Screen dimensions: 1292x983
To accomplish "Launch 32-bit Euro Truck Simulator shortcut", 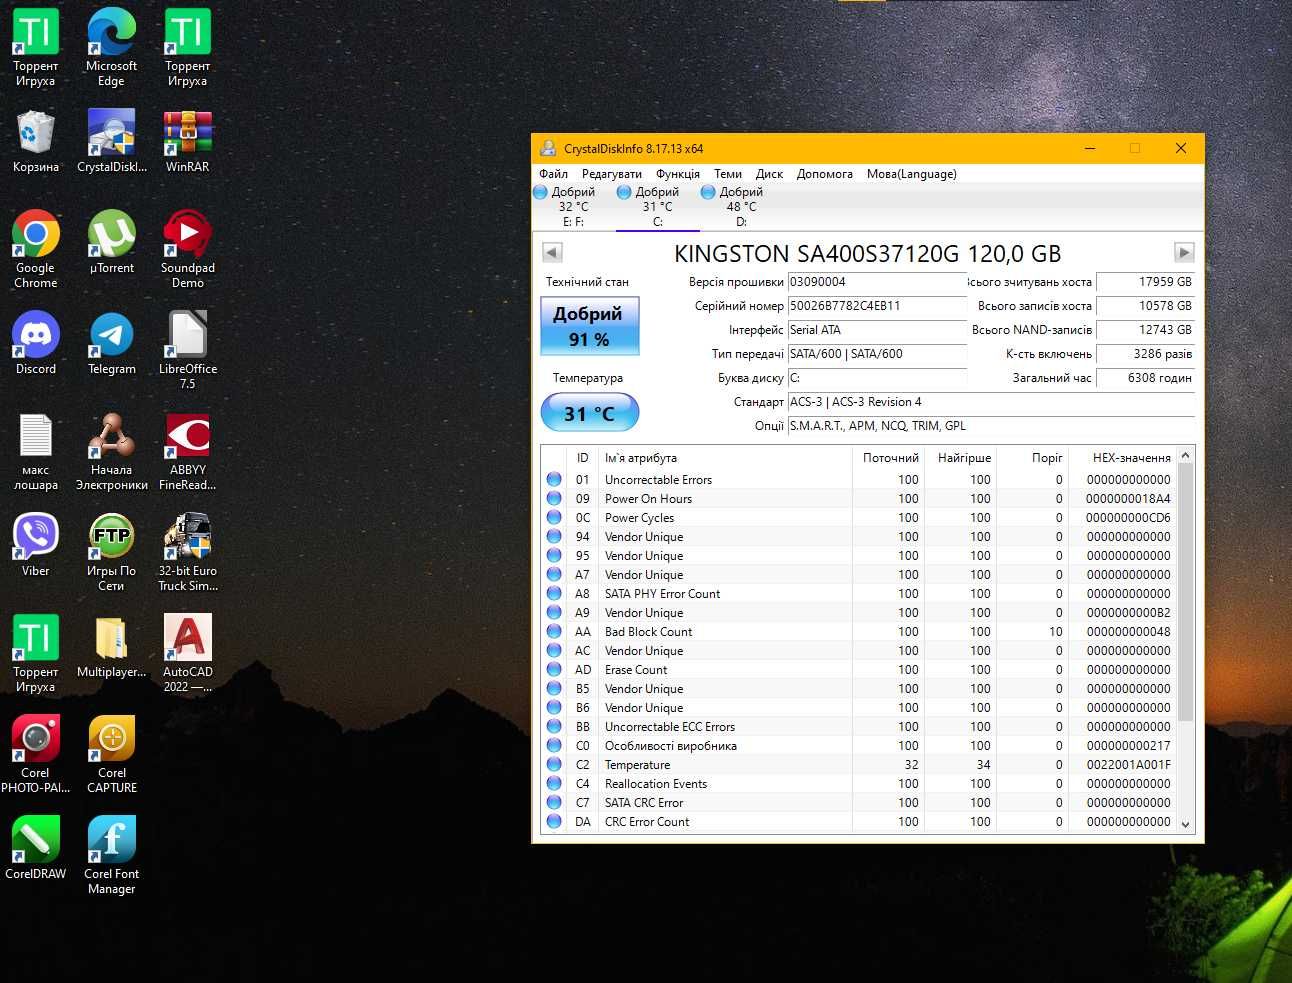I will pos(187,552).
